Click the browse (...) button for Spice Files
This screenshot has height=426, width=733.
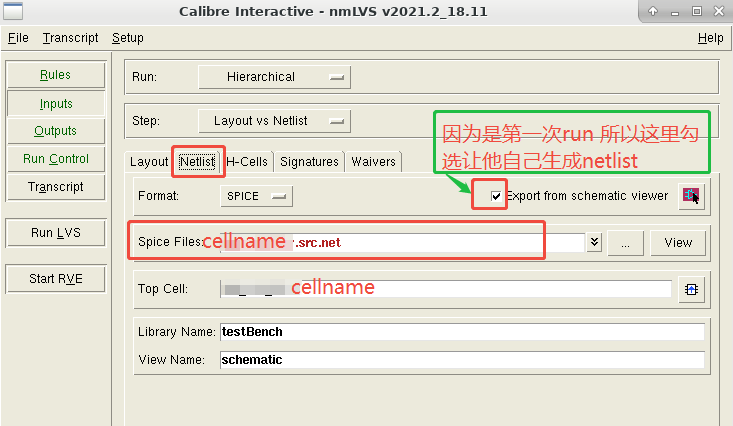coord(625,243)
